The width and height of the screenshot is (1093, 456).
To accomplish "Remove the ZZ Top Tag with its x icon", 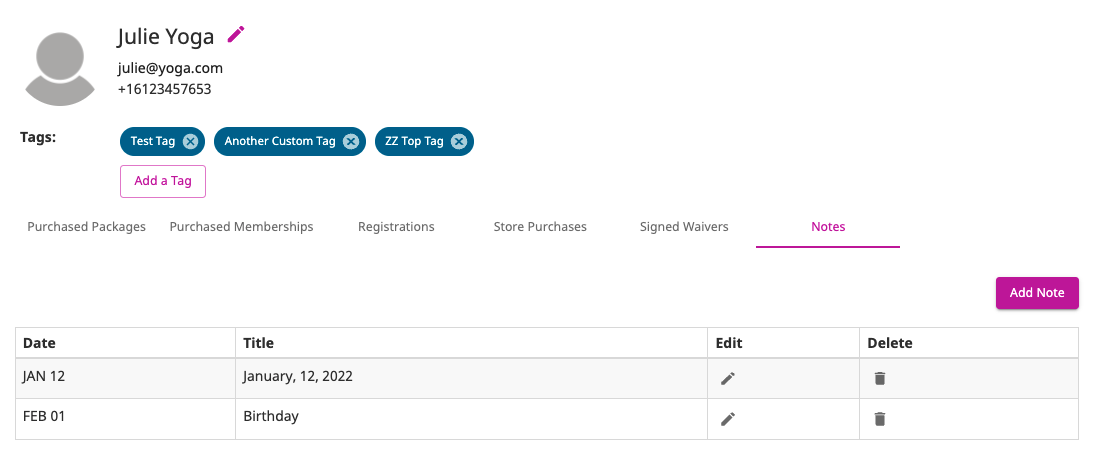I will coord(458,142).
